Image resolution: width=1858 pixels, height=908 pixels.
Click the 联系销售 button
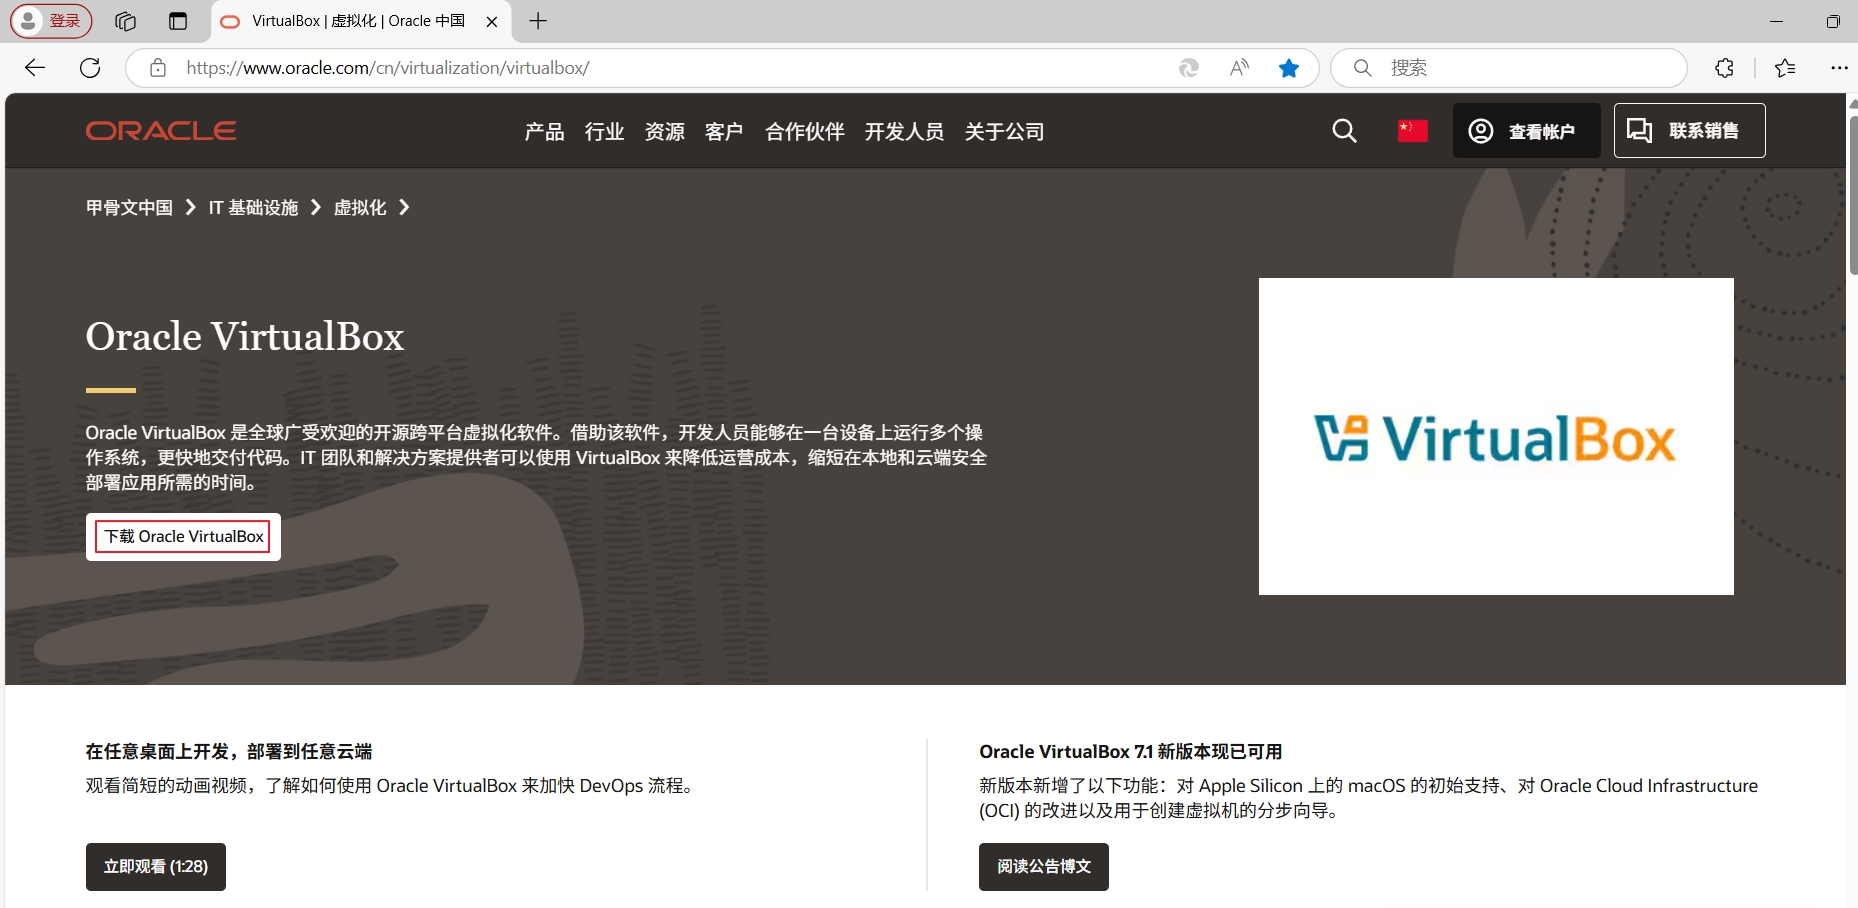coord(1689,131)
